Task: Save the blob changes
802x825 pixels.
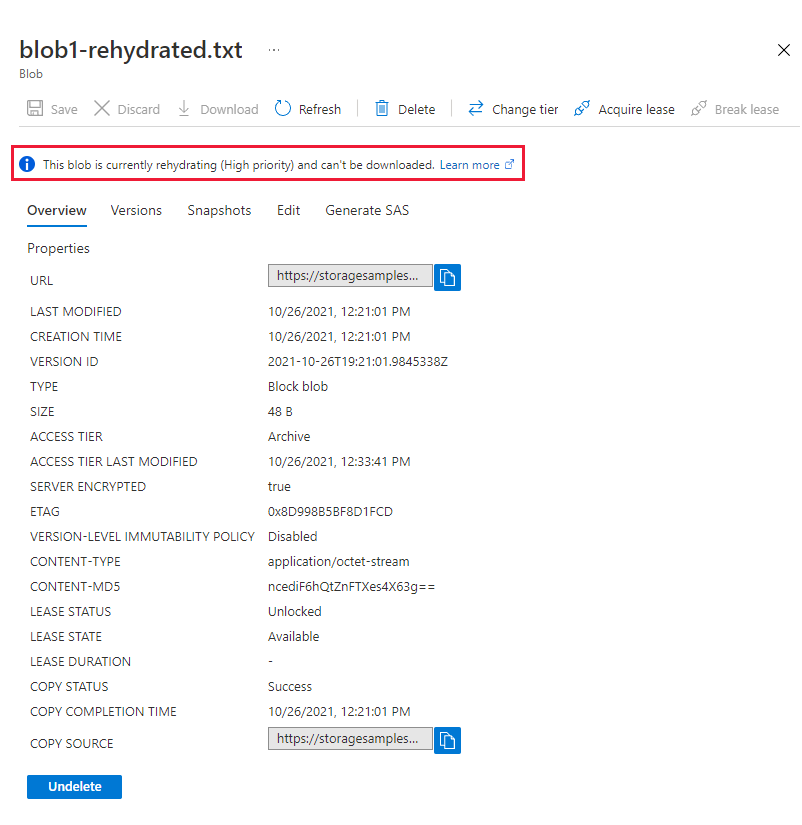Action: pyautogui.click(x=51, y=108)
